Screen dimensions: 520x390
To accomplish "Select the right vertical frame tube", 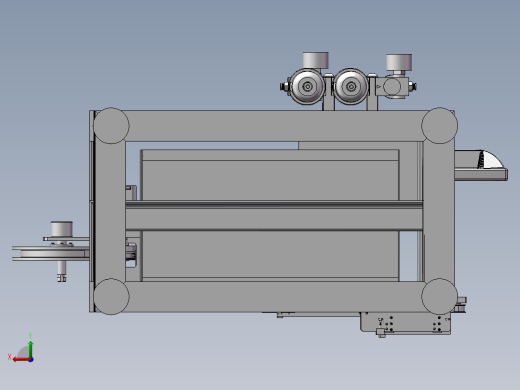I will (x=439, y=211).
